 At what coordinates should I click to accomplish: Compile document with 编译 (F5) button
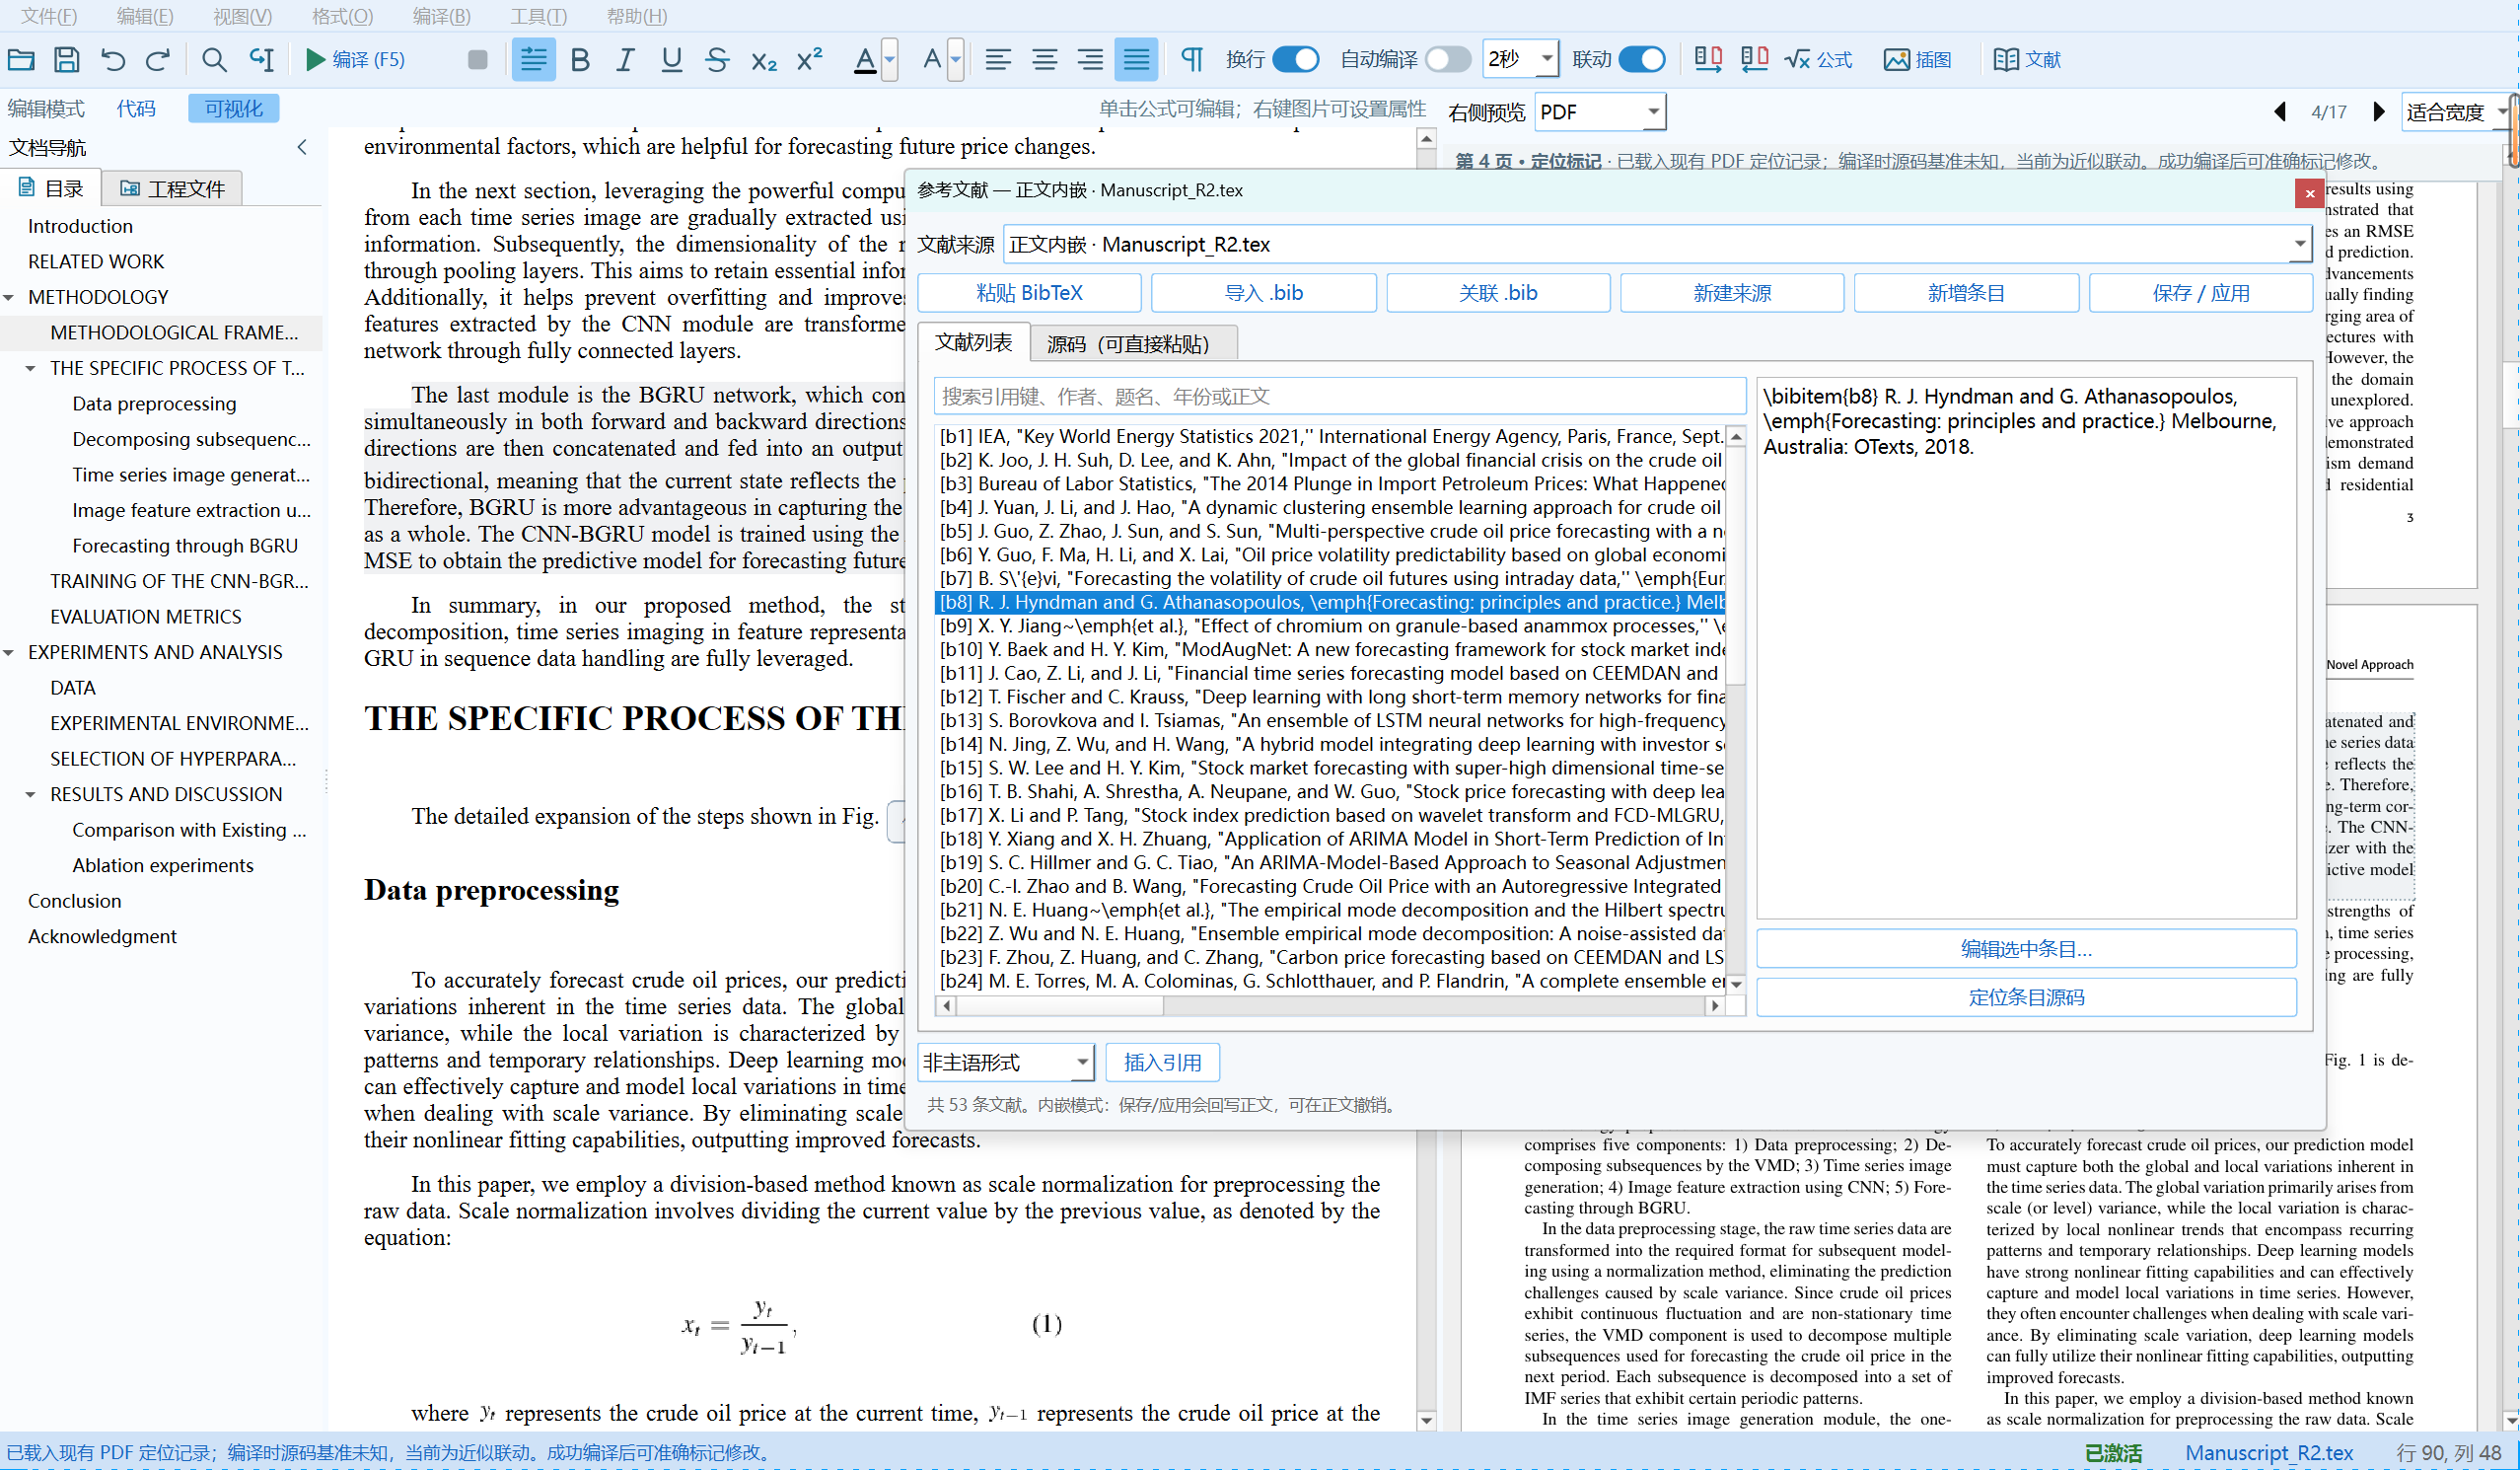pyautogui.click(x=355, y=59)
